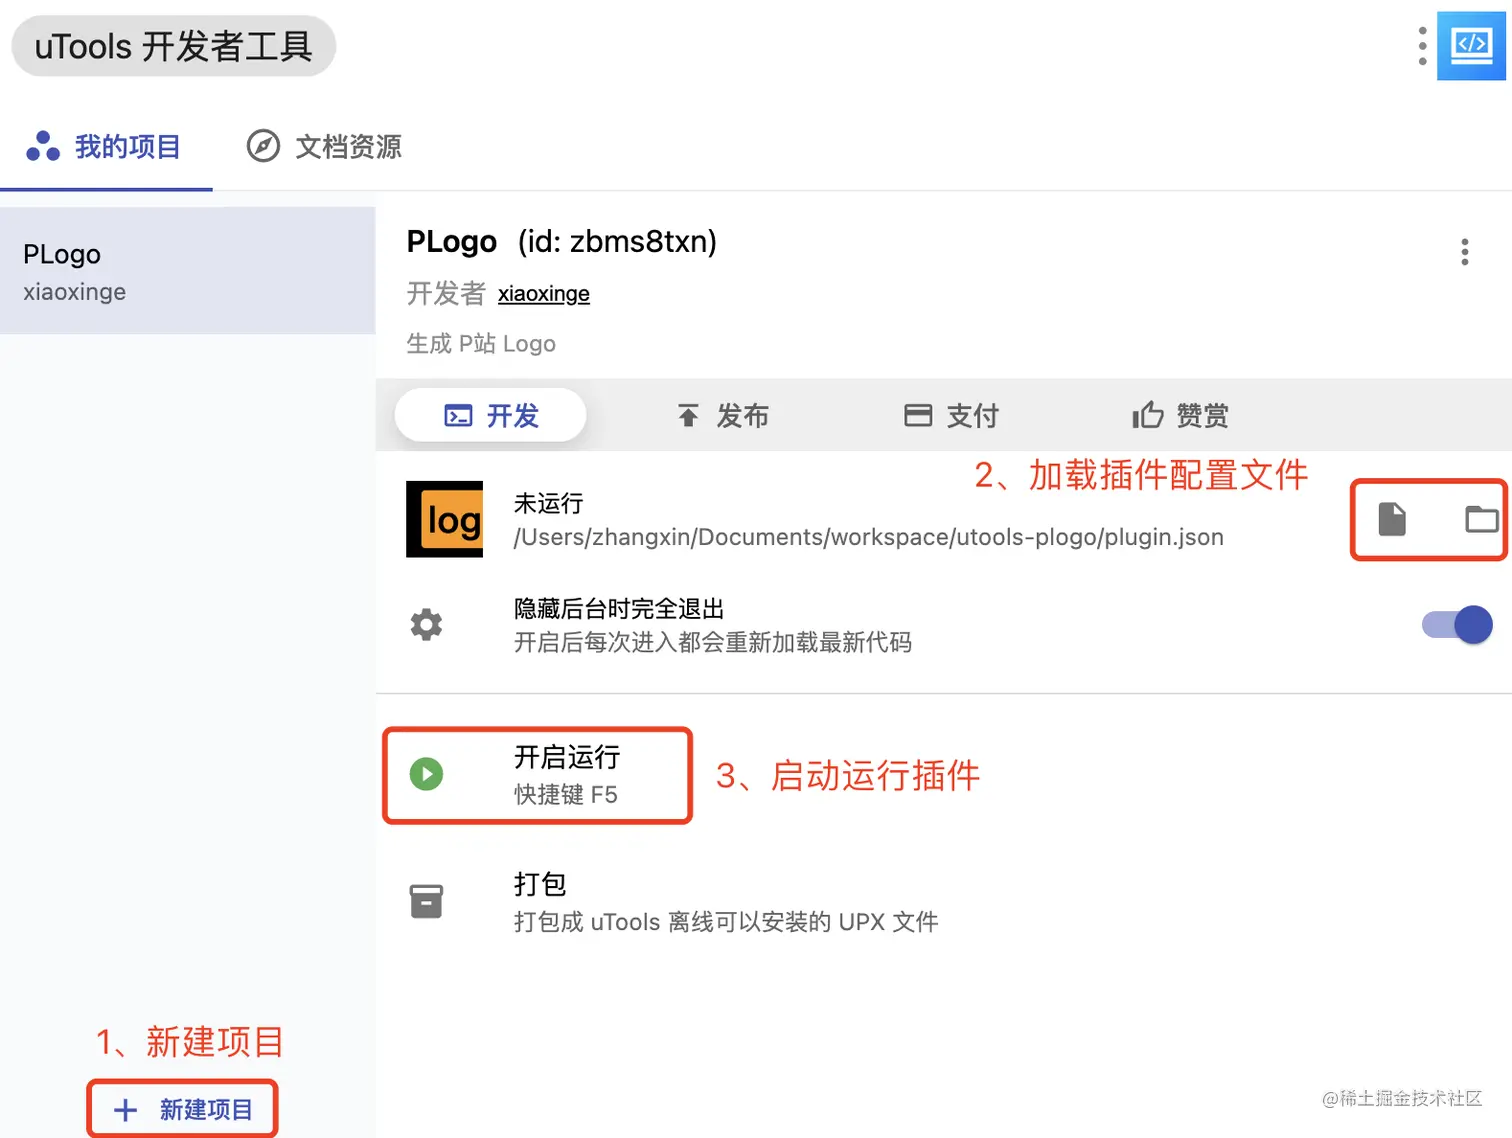Switch to the '开发' tab
1512x1138 pixels.
[x=490, y=415]
